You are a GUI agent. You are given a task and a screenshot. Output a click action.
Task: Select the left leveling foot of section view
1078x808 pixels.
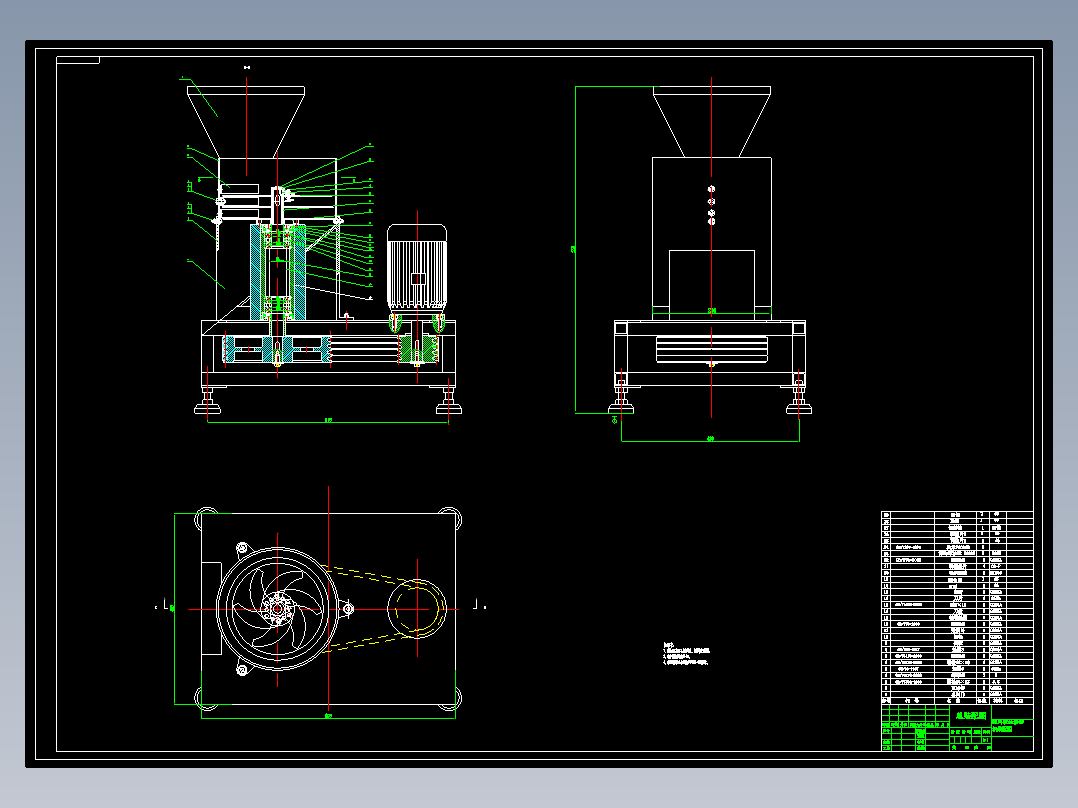point(208,401)
